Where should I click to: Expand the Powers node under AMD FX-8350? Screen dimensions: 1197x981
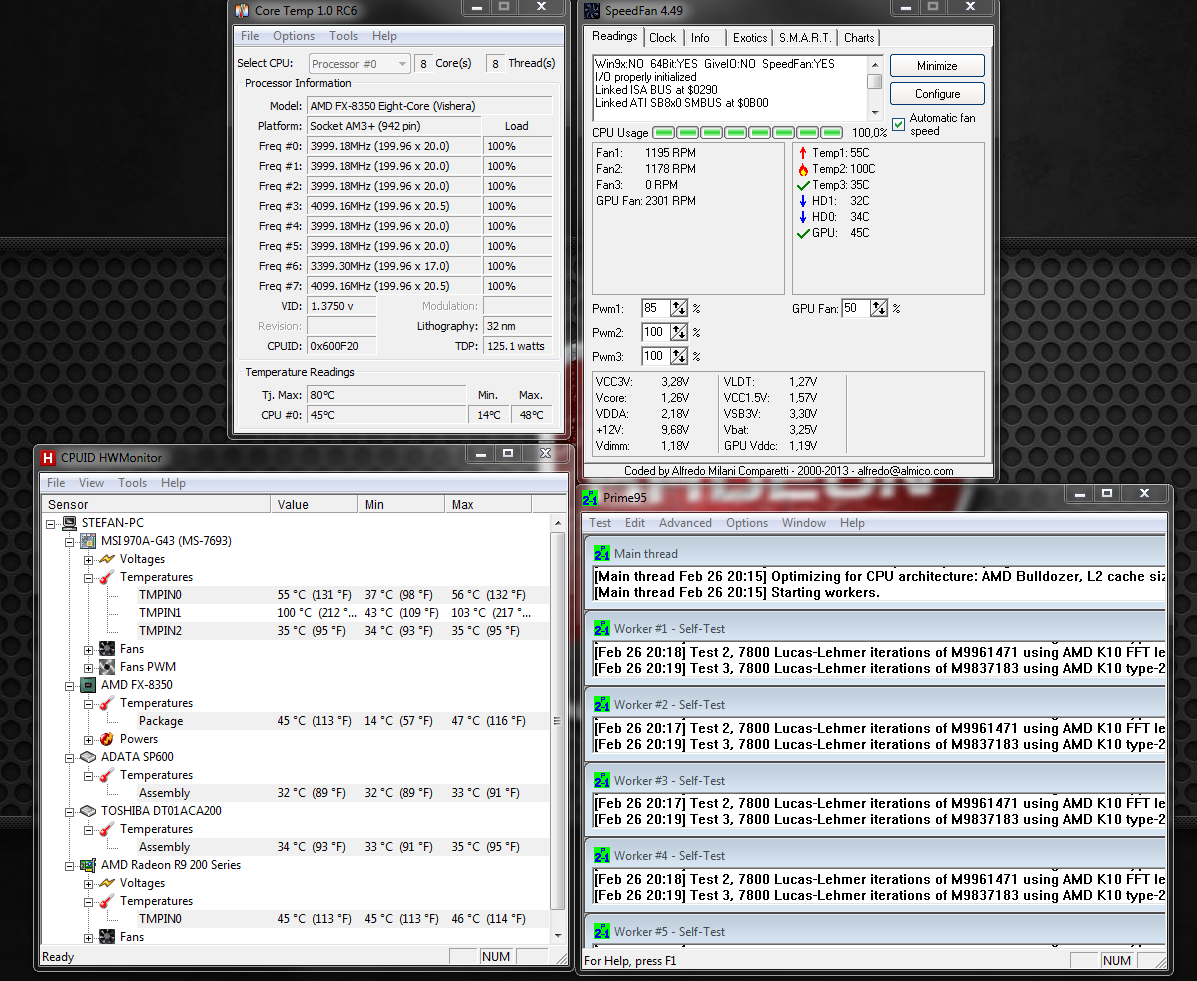click(x=89, y=740)
